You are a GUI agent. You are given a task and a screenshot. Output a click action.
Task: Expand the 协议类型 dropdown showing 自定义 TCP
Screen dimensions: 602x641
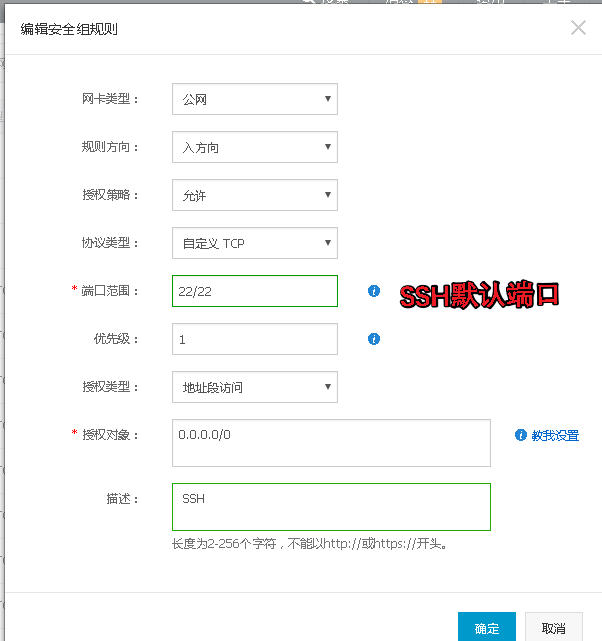(x=255, y=243)
